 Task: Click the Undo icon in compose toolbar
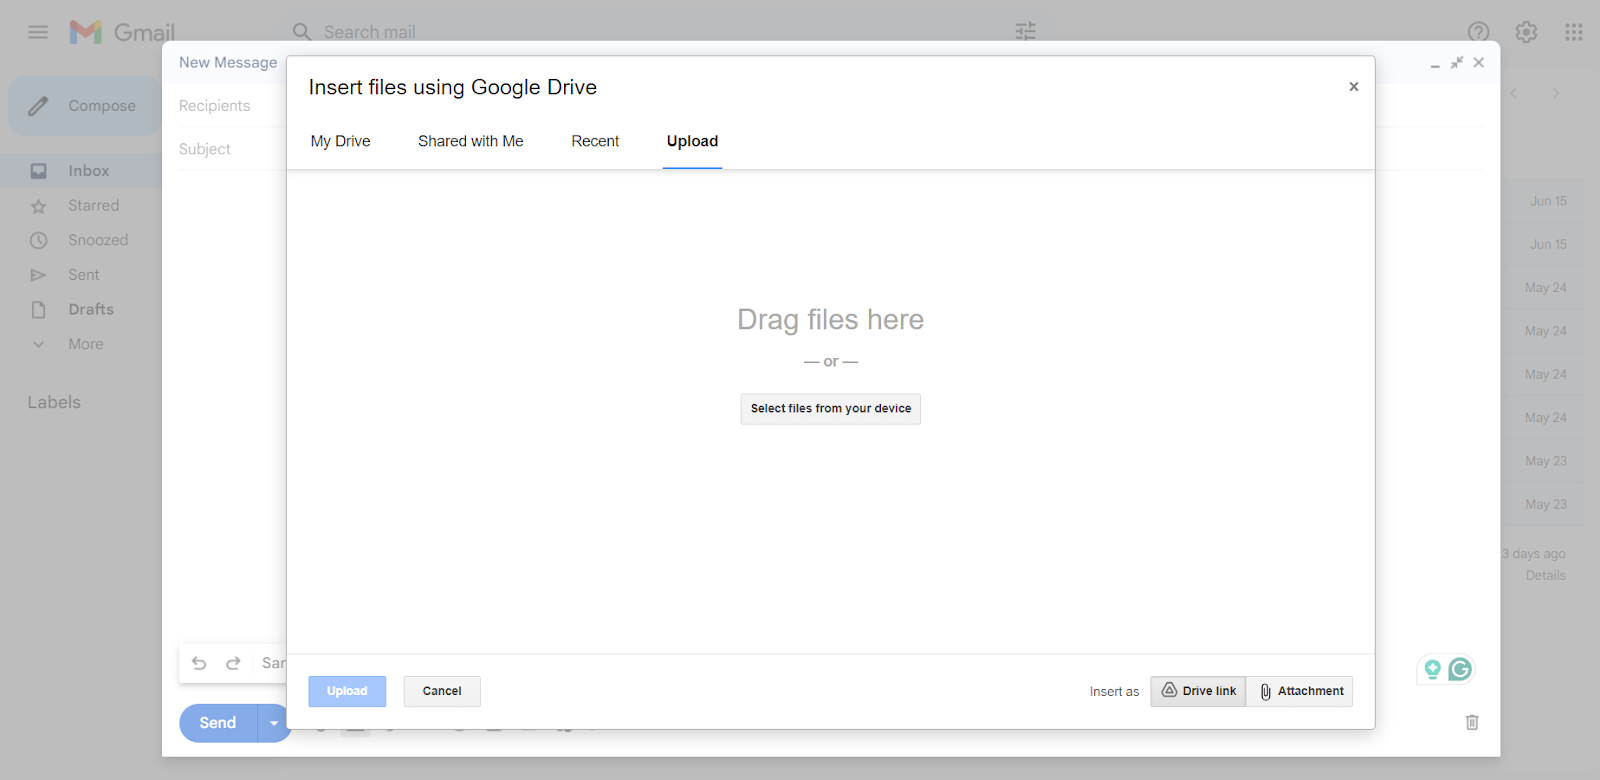point(199,663)
